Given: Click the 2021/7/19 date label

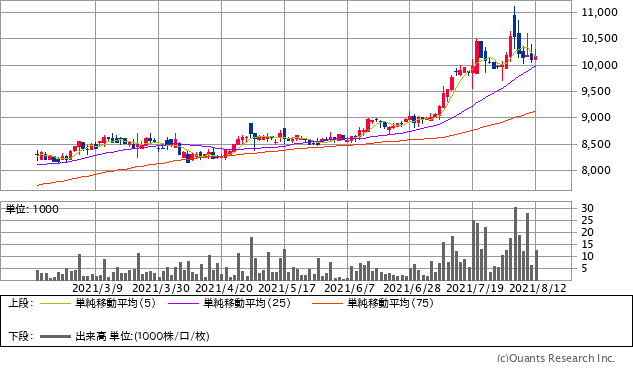Looking at the screenshot, I should coord(475,288).
